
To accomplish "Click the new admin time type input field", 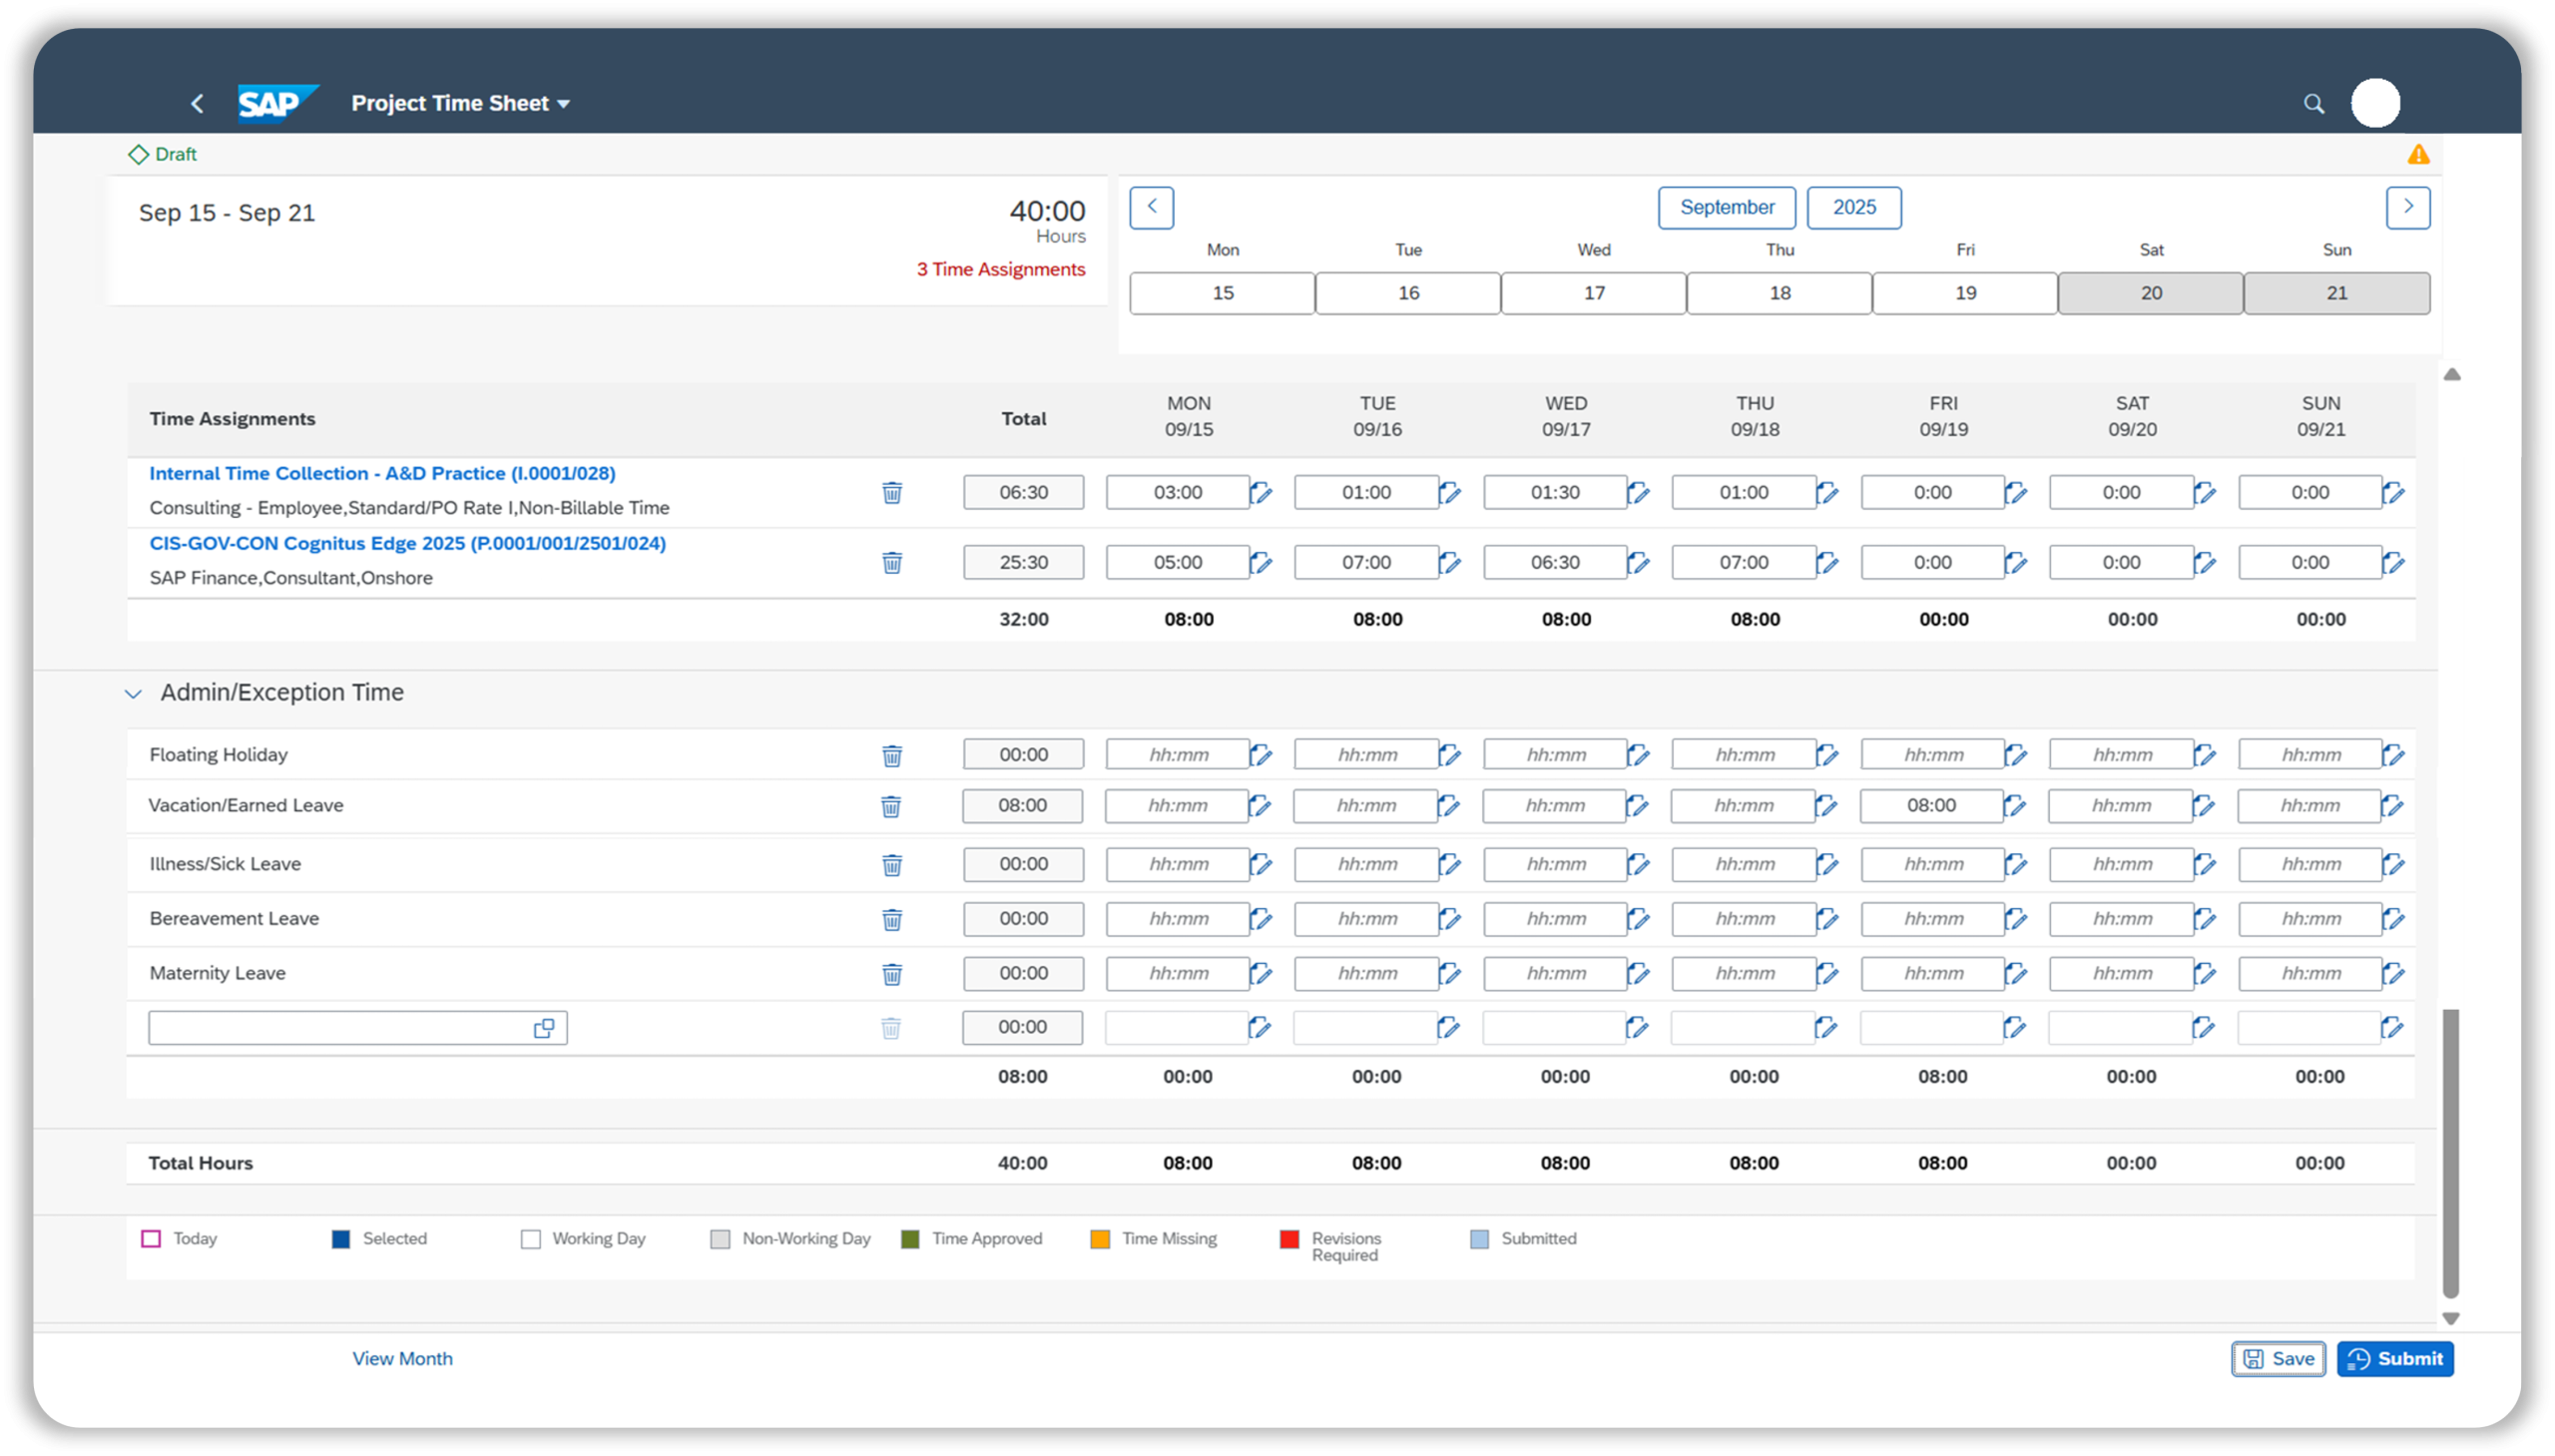I will click(x=357, y=1027).
